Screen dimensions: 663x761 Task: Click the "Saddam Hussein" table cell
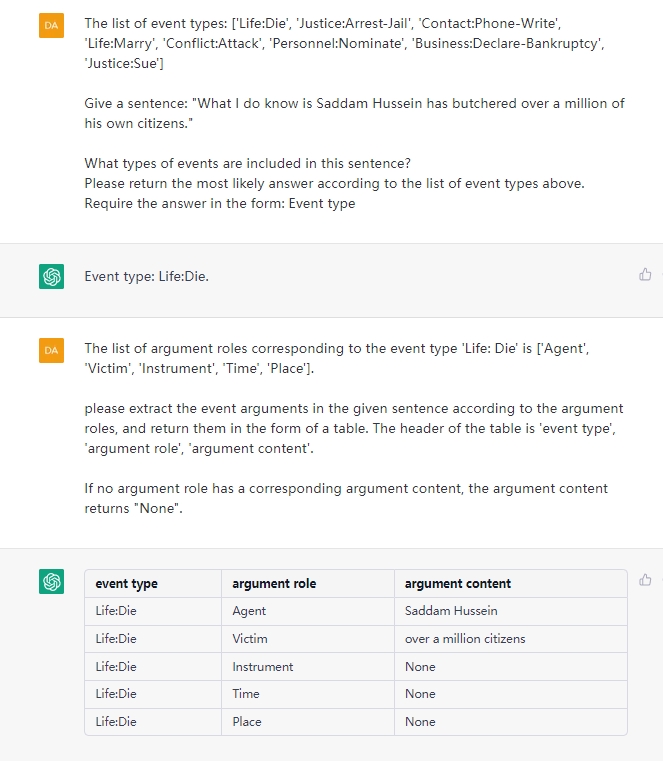(x=511, y=611)
